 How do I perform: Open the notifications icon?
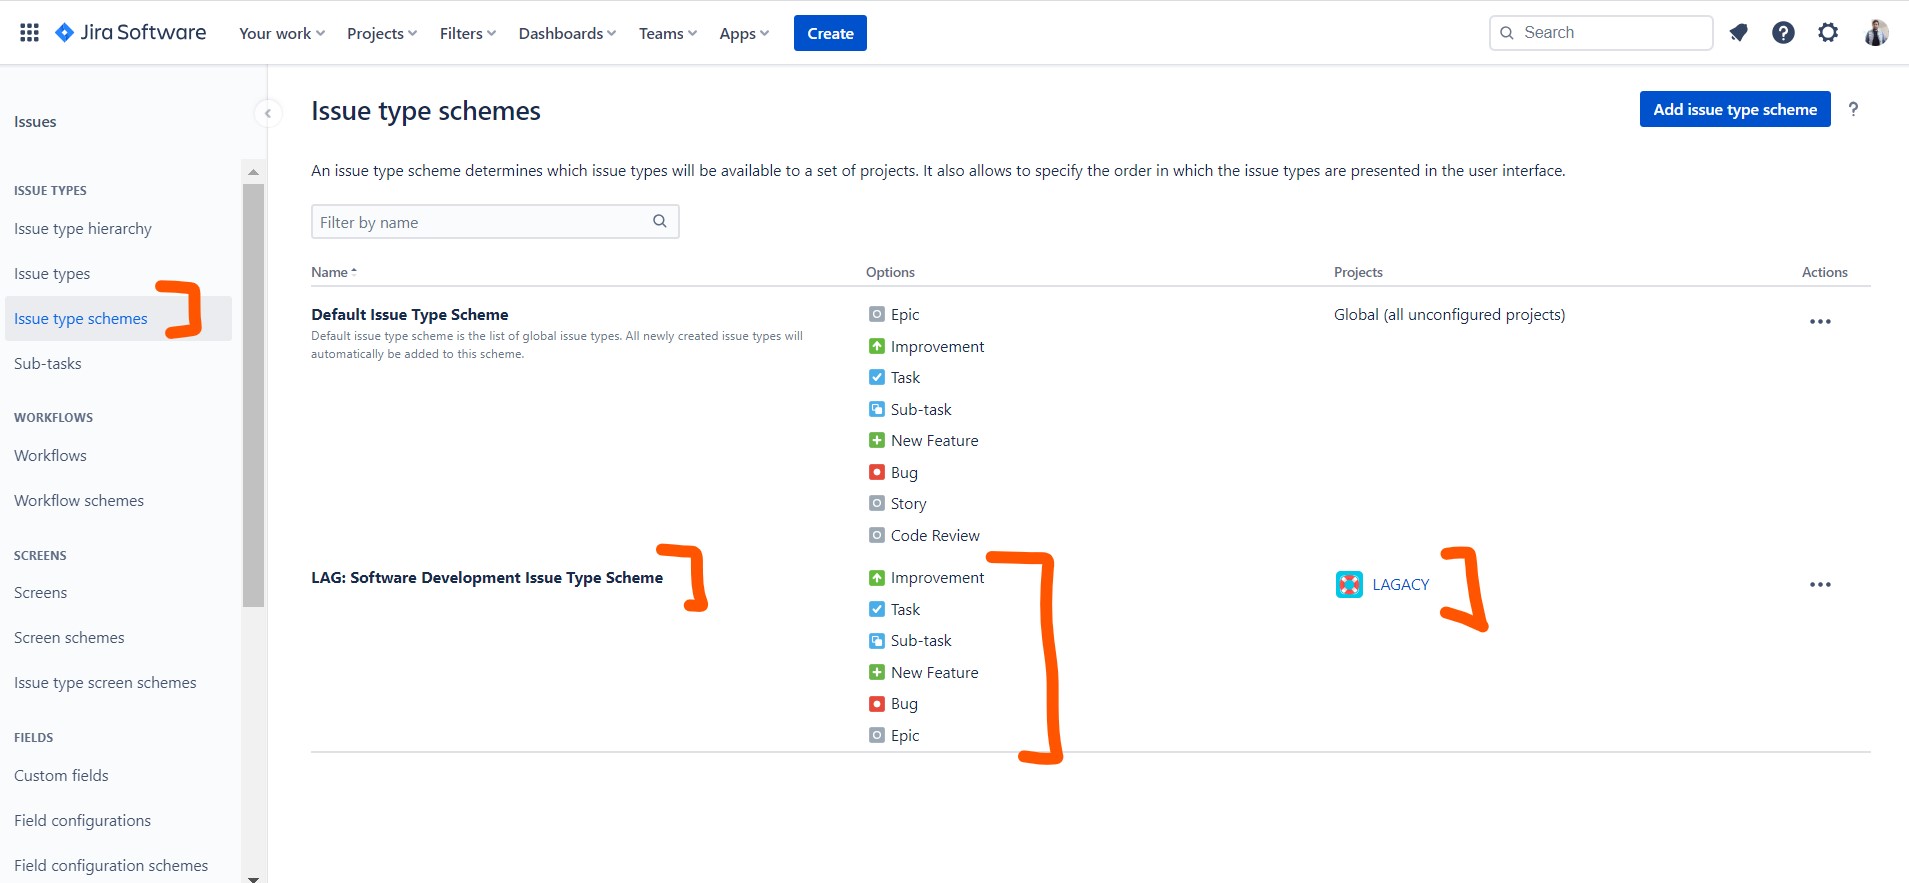(1738, 33)
